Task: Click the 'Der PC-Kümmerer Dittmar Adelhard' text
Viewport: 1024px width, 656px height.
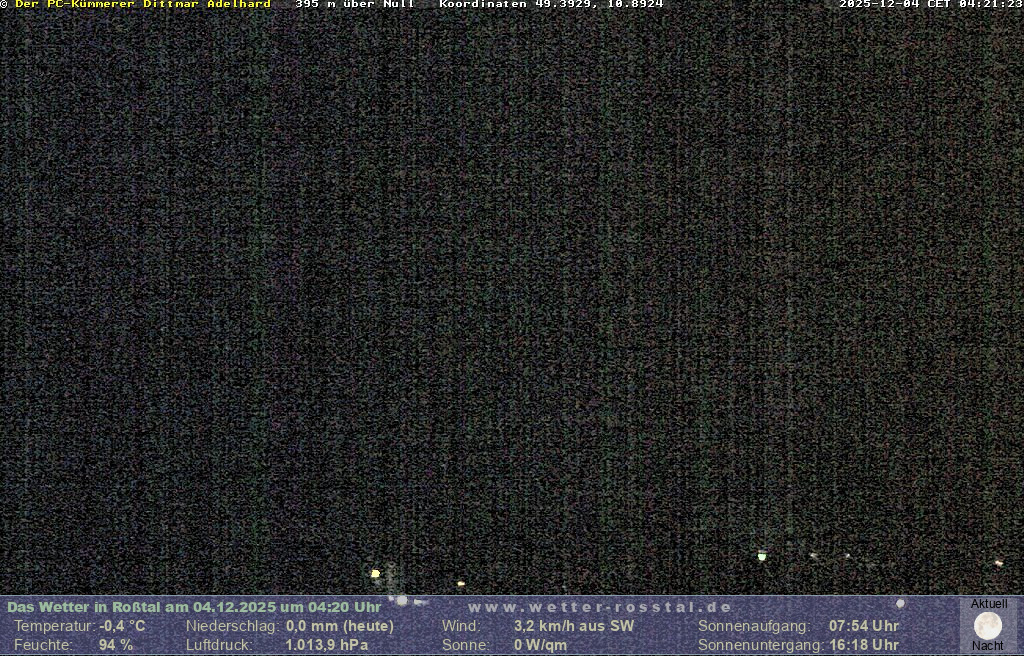Action: 143,5
